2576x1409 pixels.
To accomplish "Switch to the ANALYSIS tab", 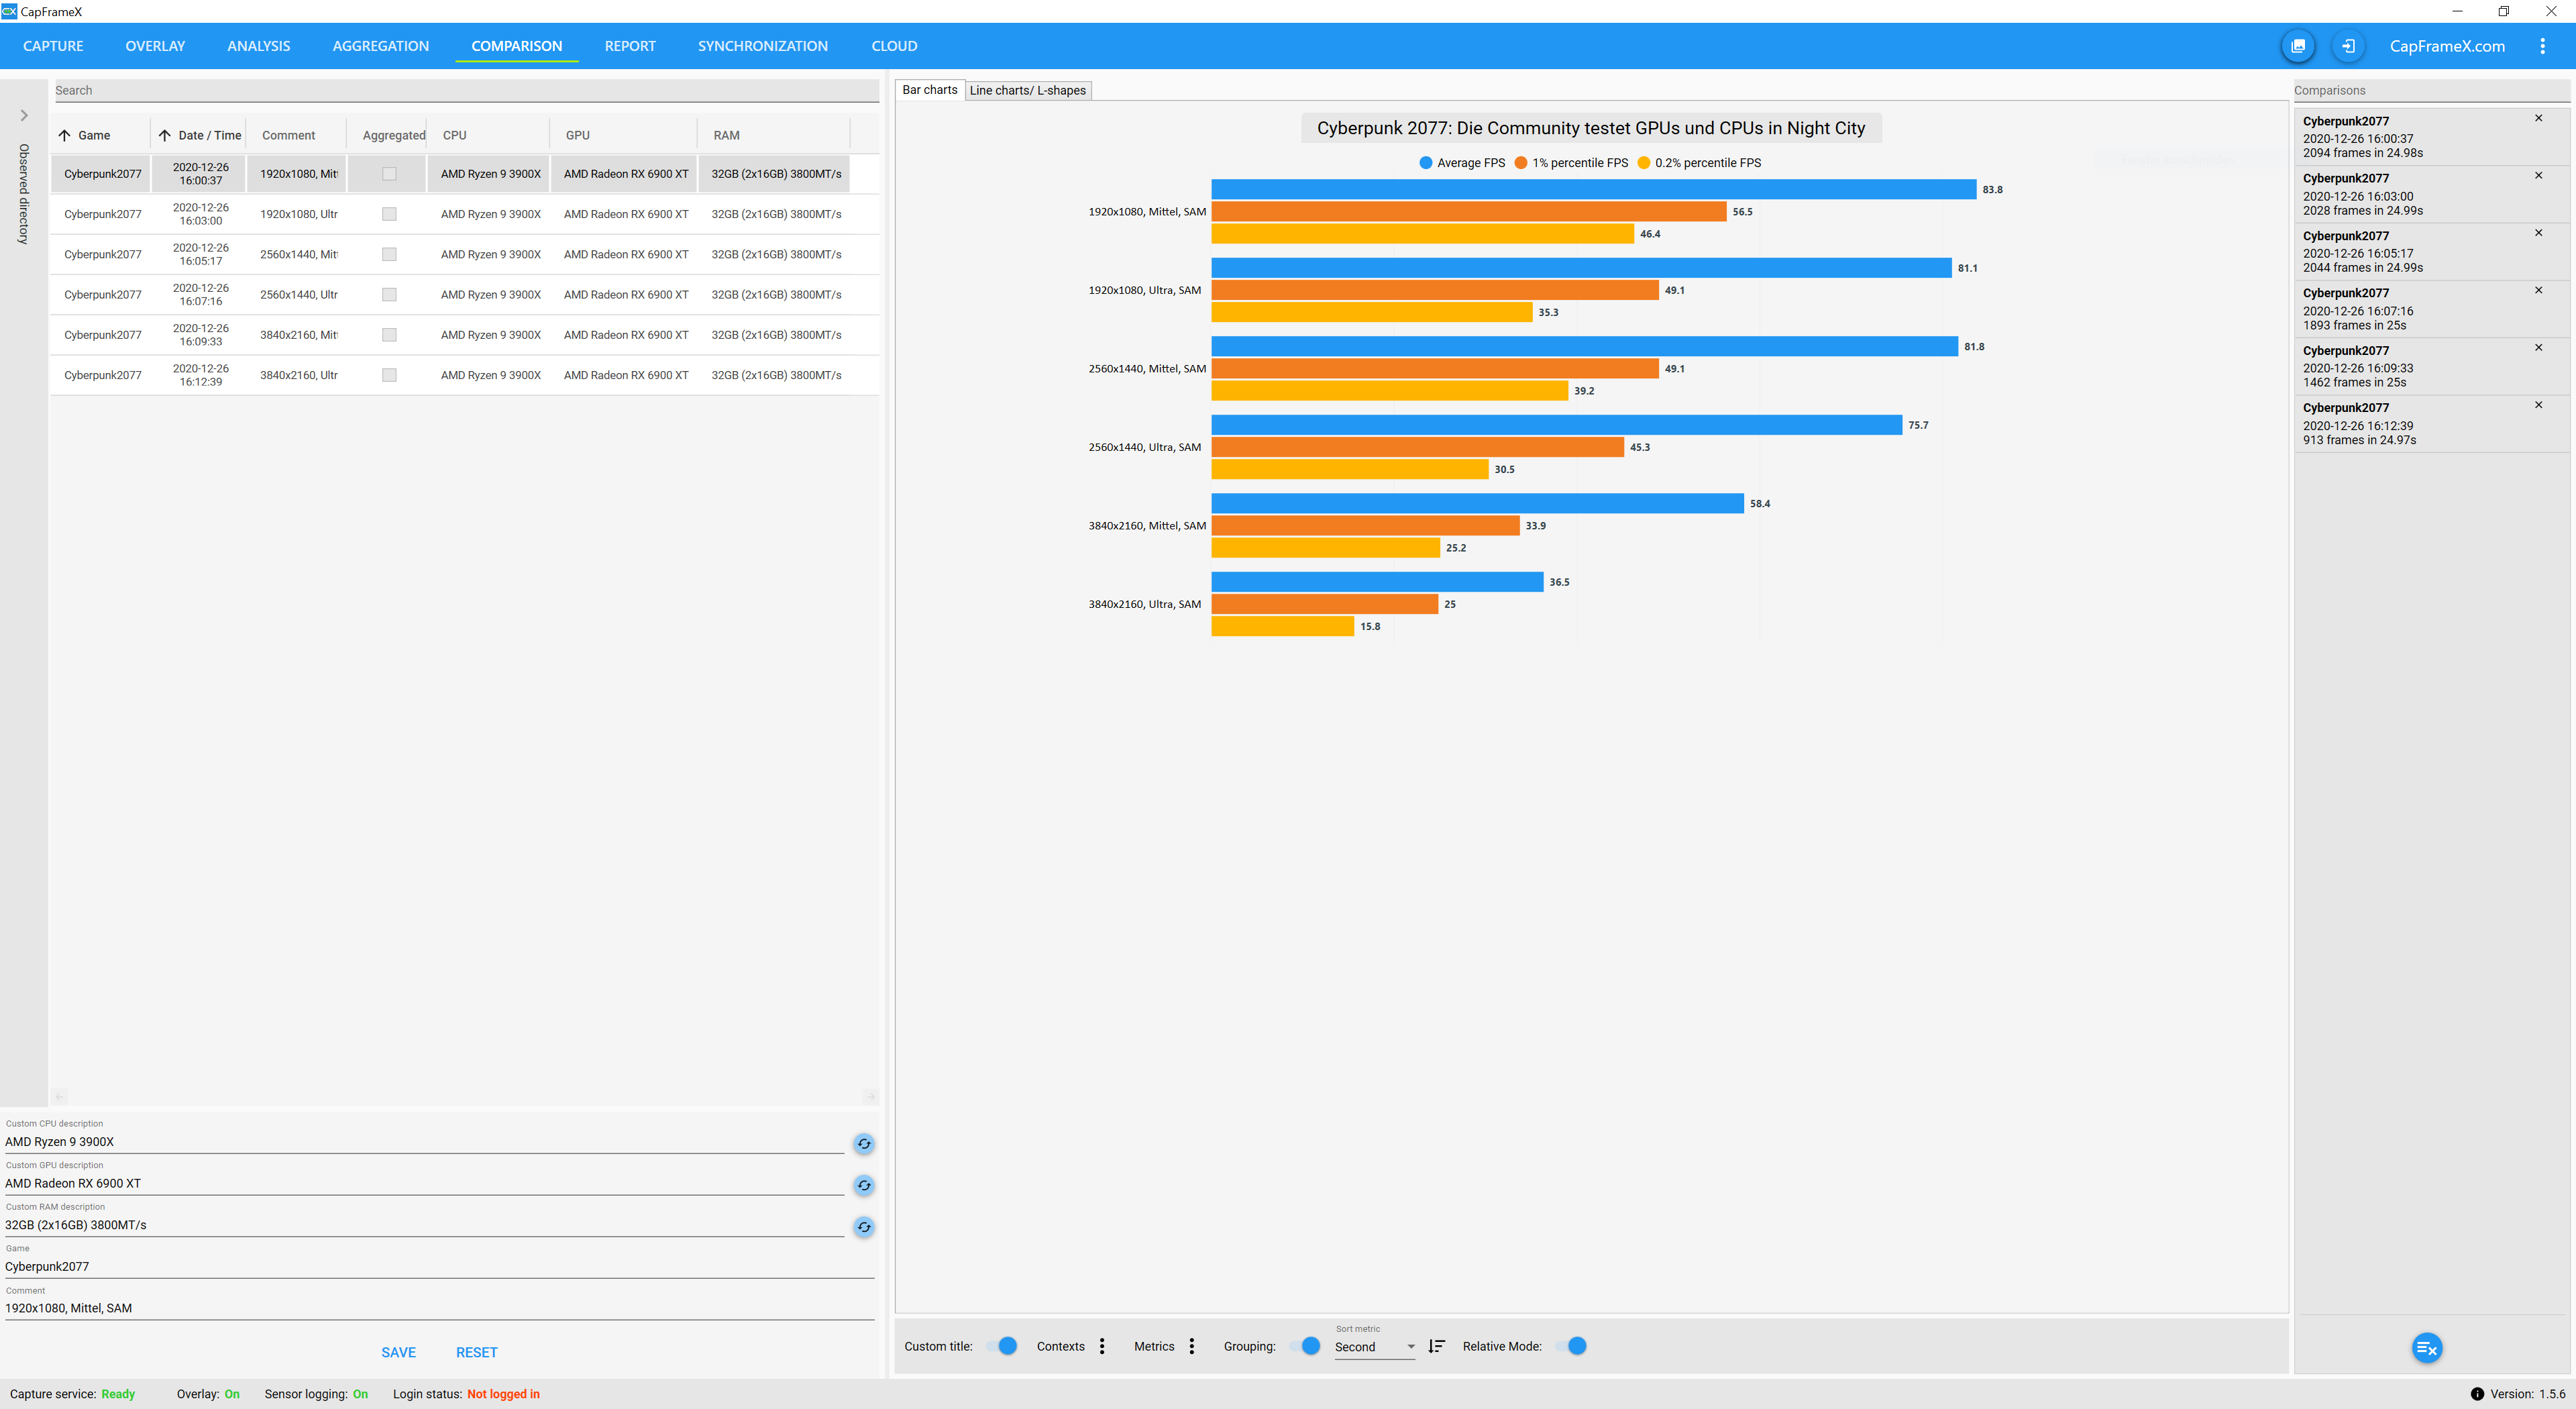I will pyautogui.click(x=258, y=46).
